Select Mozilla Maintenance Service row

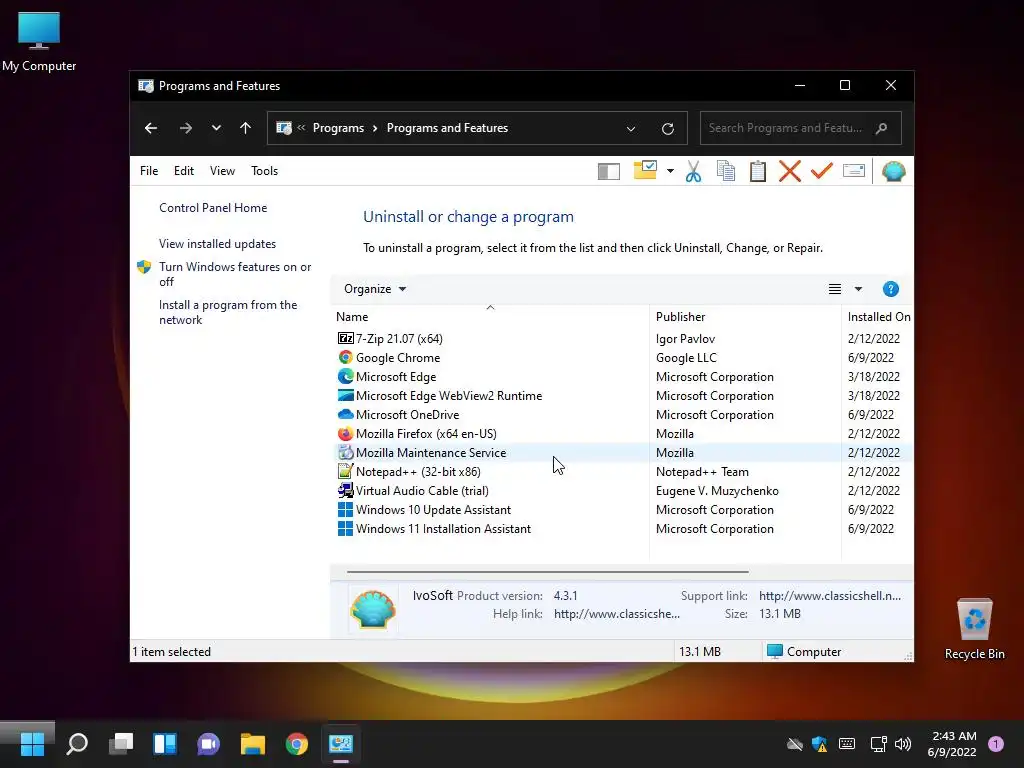coord(622,452)
